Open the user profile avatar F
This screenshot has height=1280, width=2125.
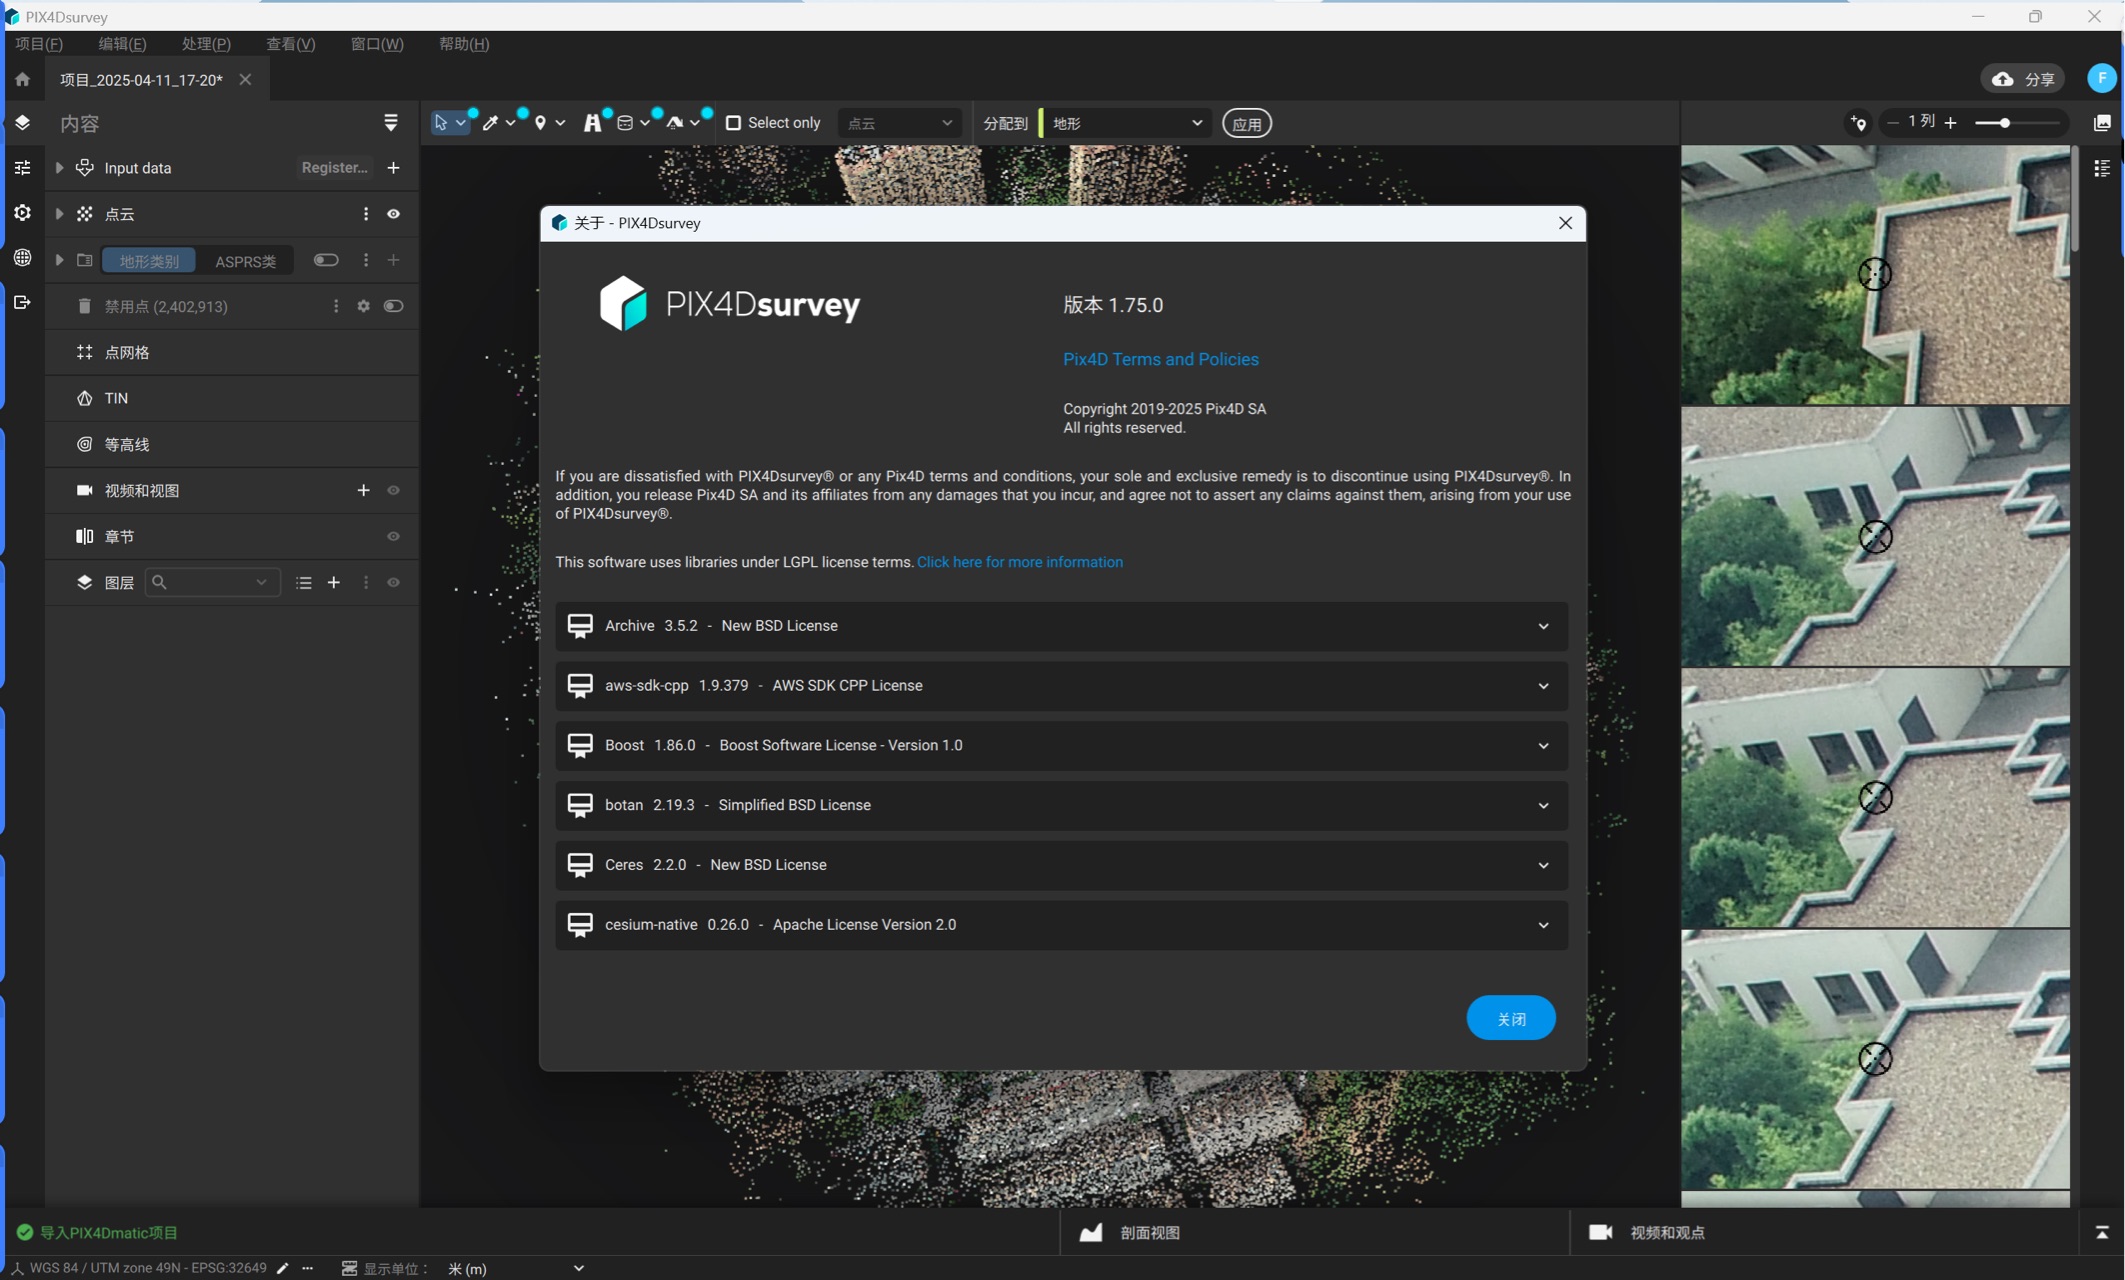tap(2101, 79)
